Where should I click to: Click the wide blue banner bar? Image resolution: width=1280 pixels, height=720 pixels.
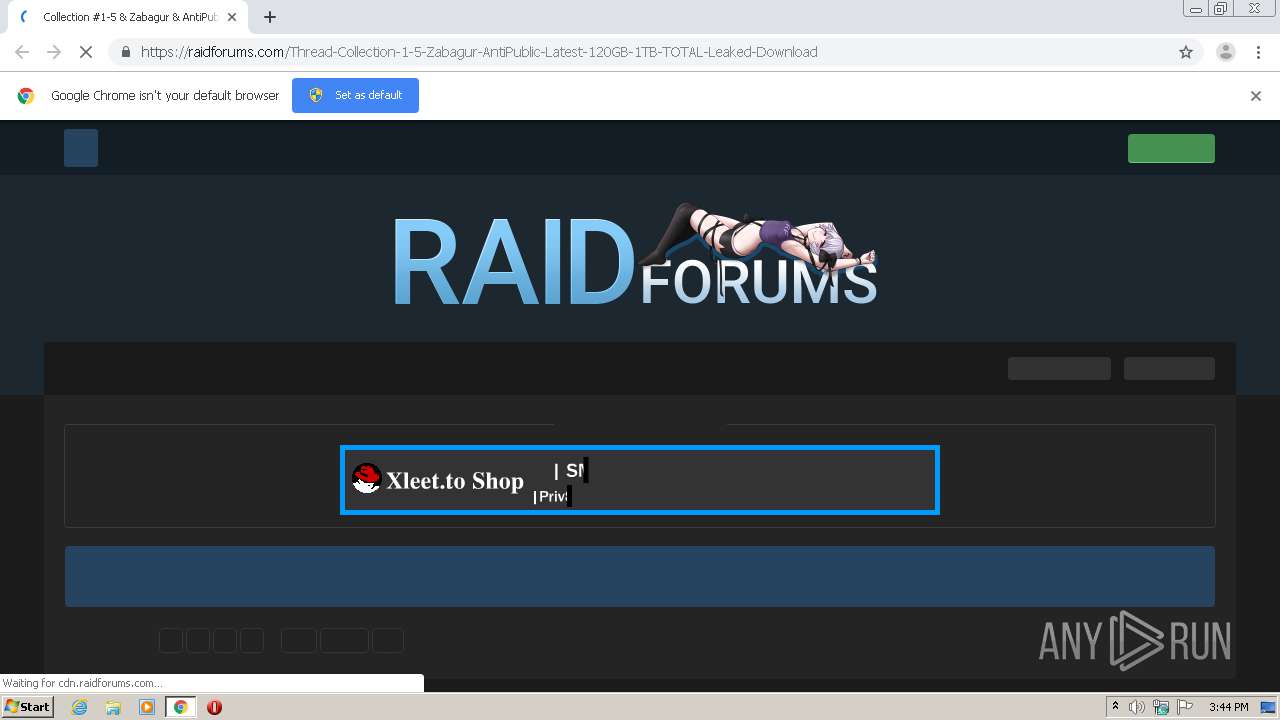pos(640,576)
